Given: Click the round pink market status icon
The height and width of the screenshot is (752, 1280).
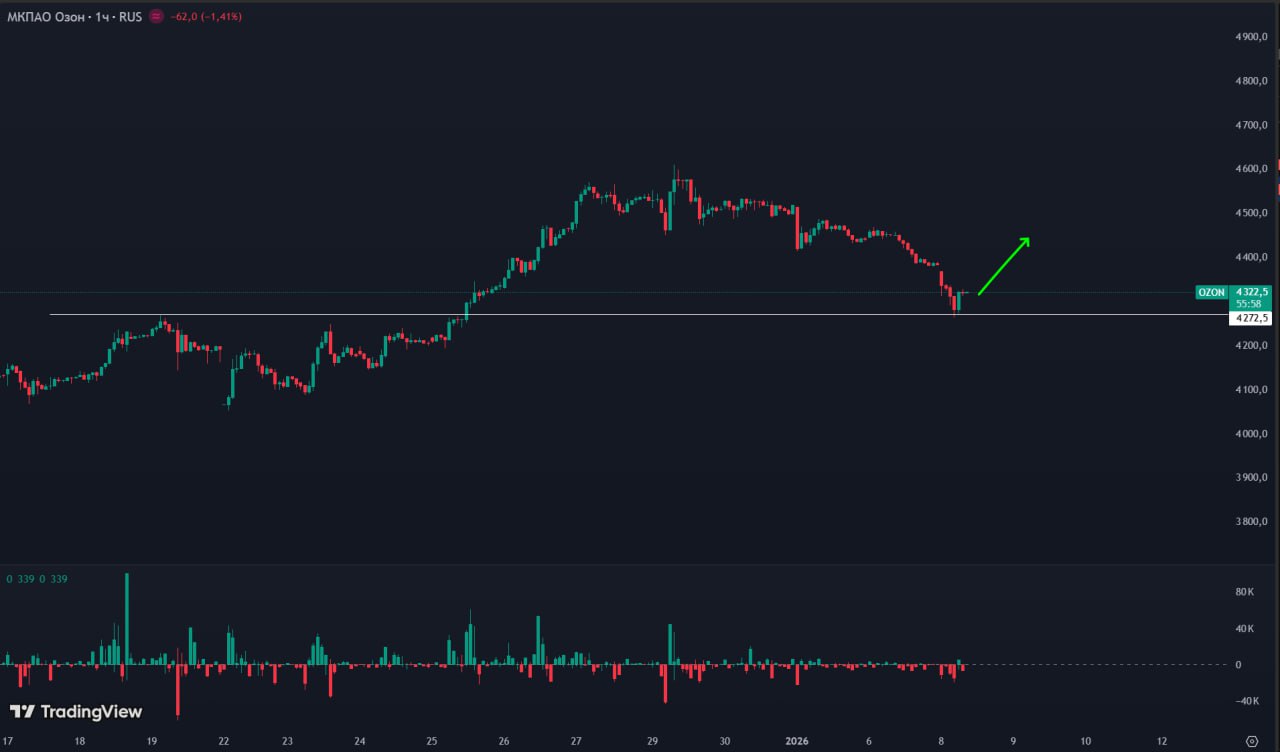Looking at the screenshot, I should click(156, 17).
